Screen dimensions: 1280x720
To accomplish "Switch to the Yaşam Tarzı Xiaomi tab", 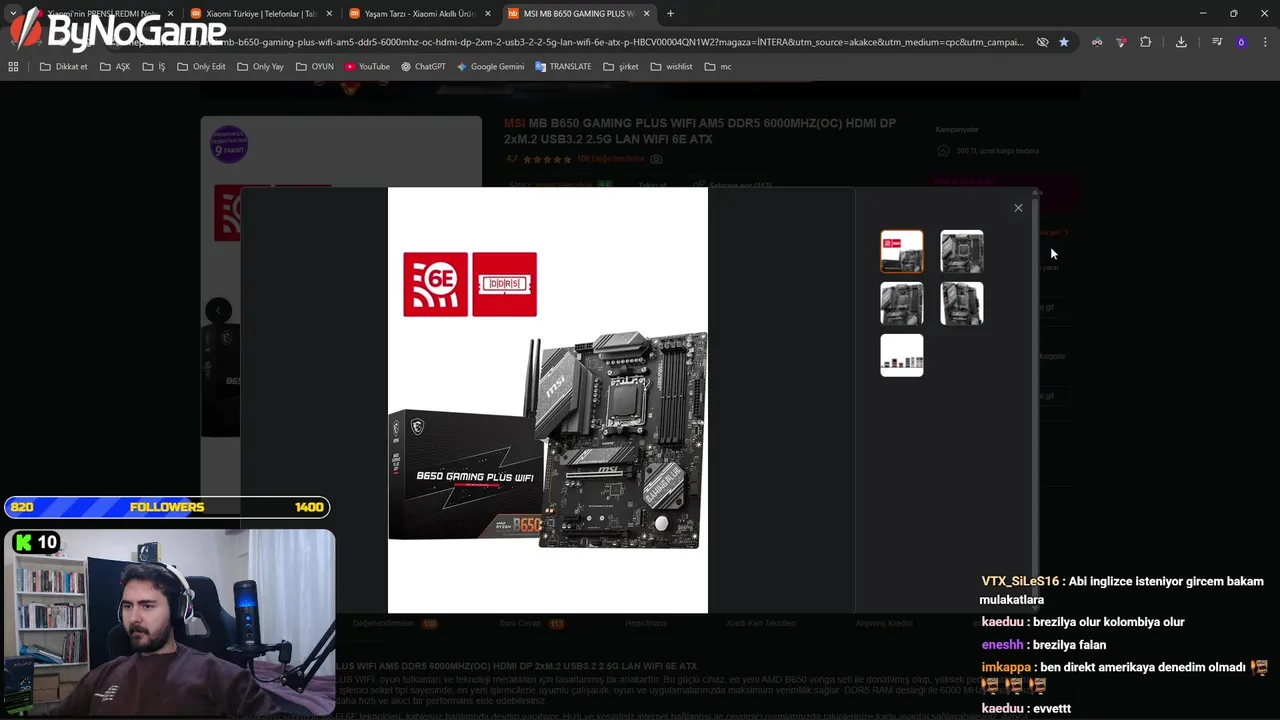I will coord(419,14).
